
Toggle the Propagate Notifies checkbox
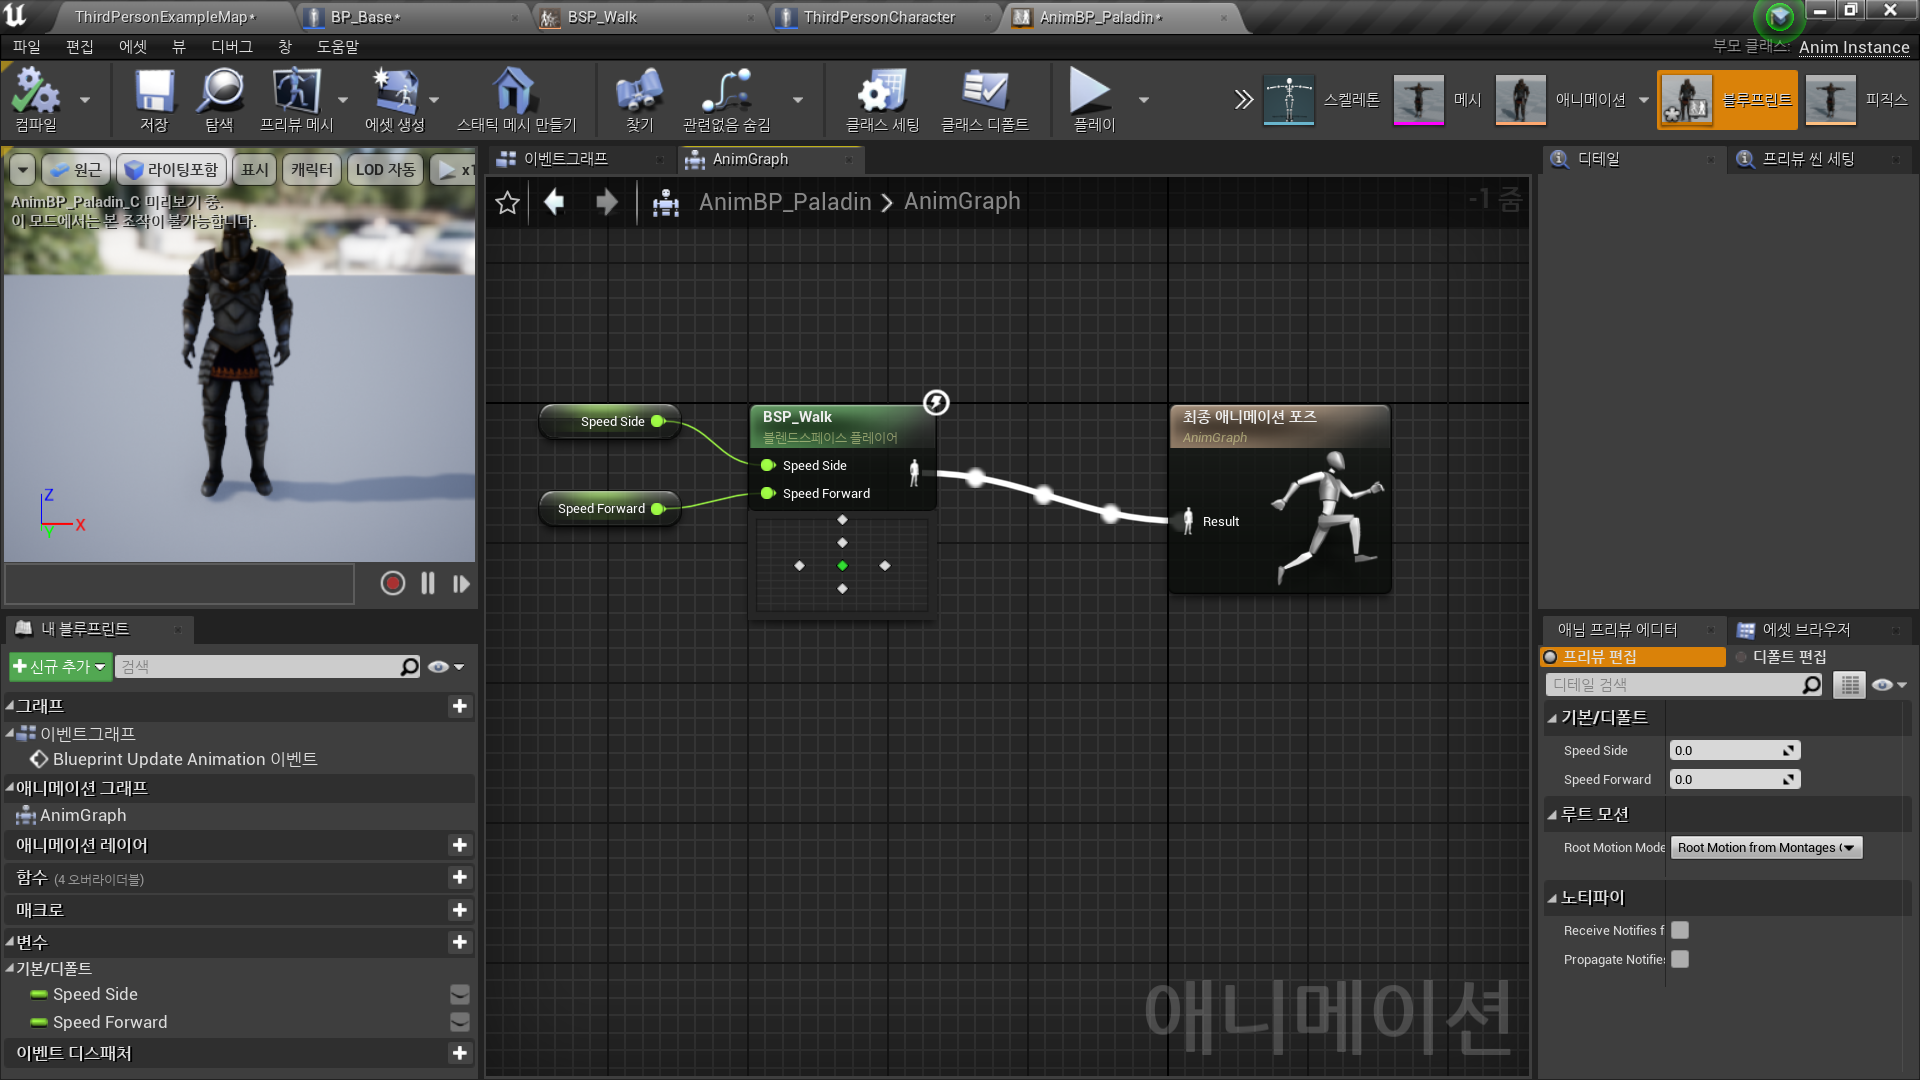tap(1680, 959)
